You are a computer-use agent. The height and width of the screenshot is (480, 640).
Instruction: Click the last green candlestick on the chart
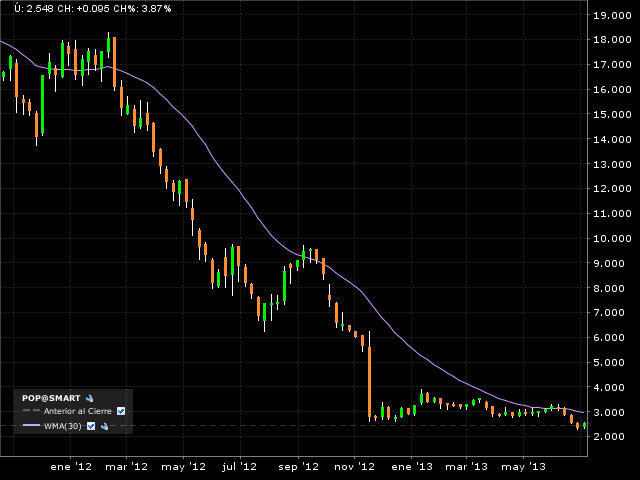pos(584,425)
